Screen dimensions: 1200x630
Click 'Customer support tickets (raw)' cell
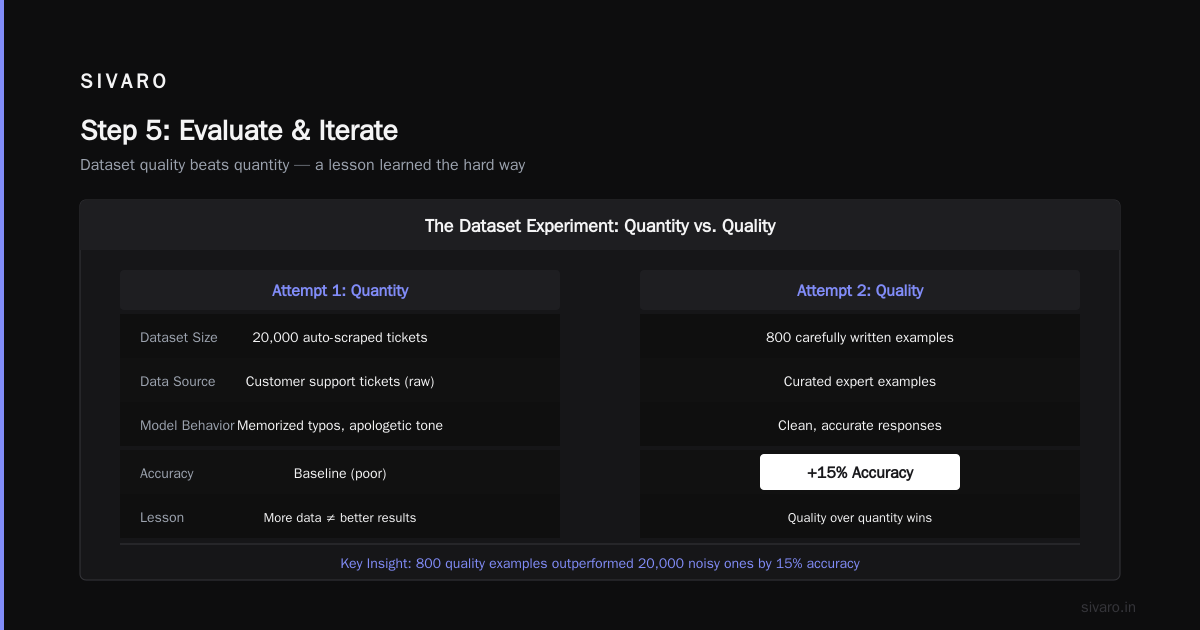[x=340, y=382]
